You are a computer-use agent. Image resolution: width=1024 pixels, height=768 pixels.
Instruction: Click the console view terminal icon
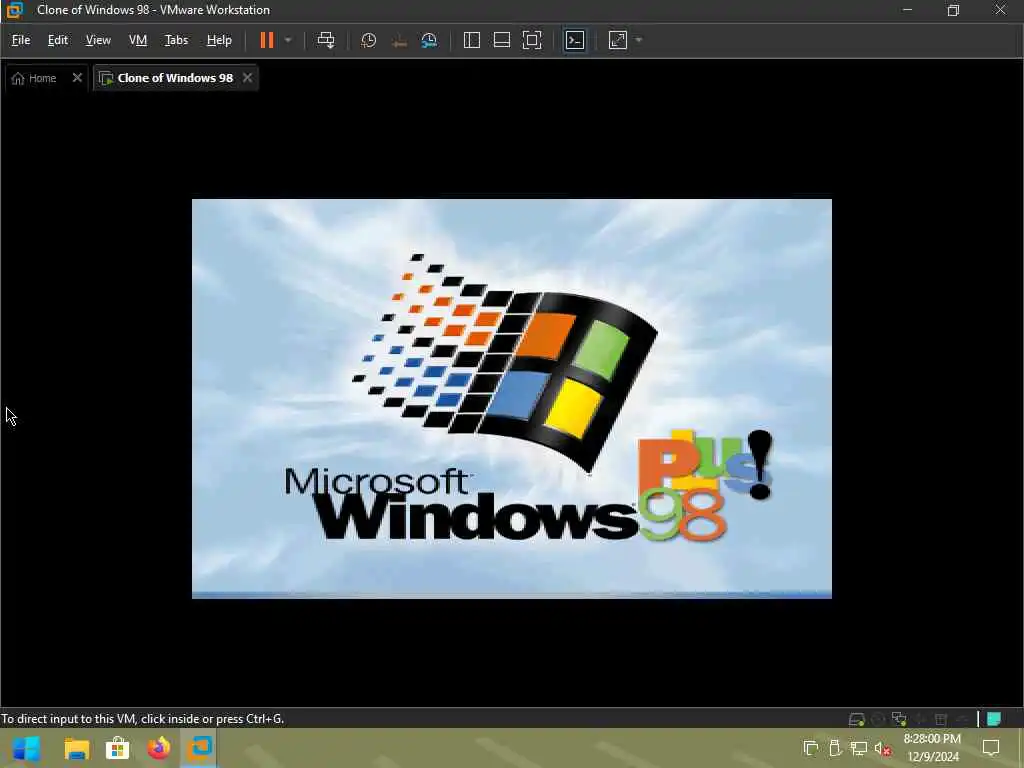pos(575,40)
